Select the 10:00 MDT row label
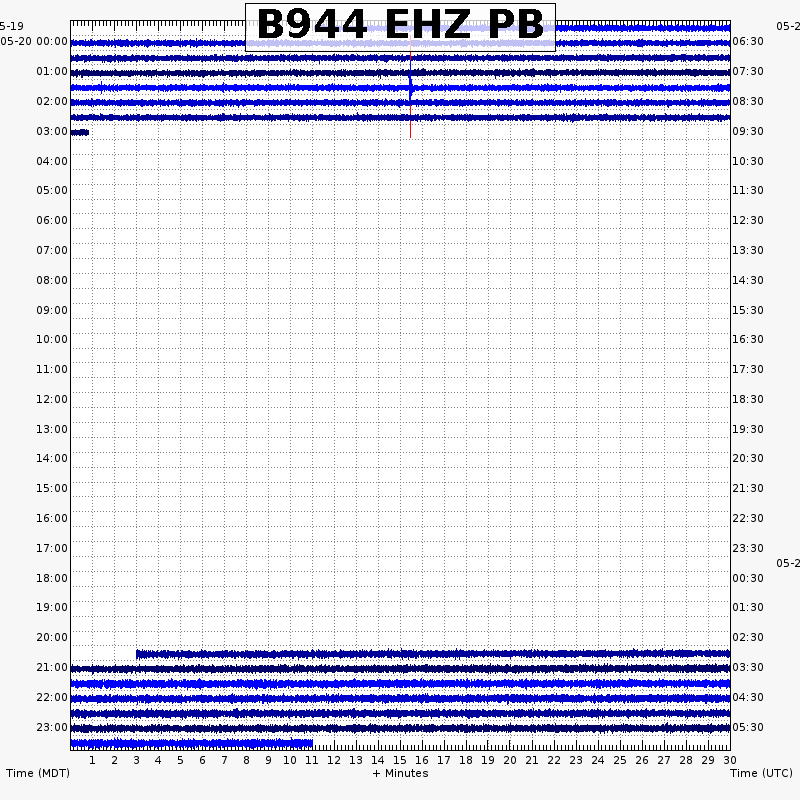Screen dimensions: 800x800 tap(52, 339)
